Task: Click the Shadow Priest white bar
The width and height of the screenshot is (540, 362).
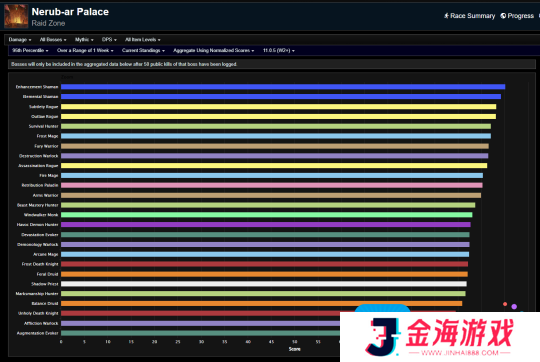Action: (x=264, y=284)
